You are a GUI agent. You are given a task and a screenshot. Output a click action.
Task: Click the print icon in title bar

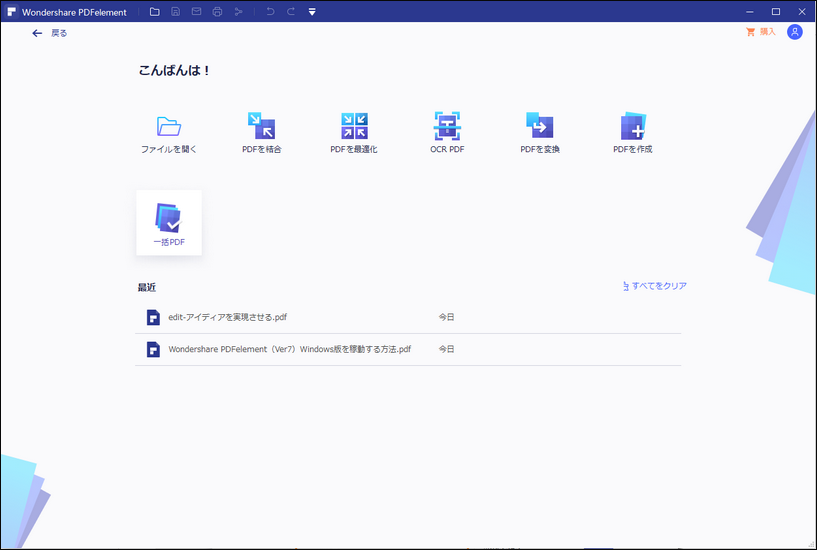point(217,11)
